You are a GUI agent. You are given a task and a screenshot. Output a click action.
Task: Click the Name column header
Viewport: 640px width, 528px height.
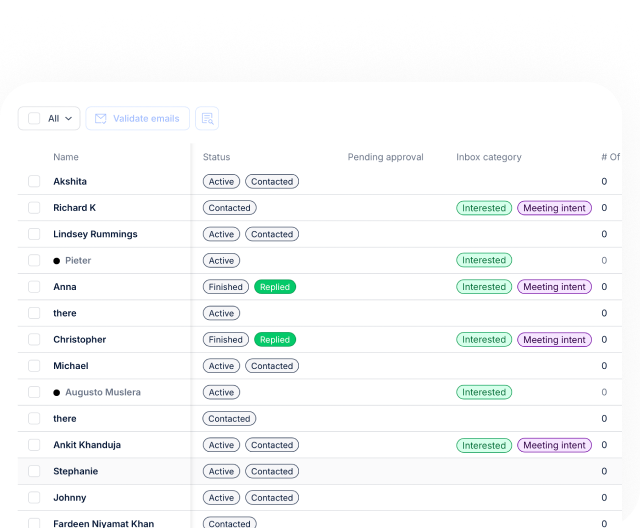click(66, 157)
